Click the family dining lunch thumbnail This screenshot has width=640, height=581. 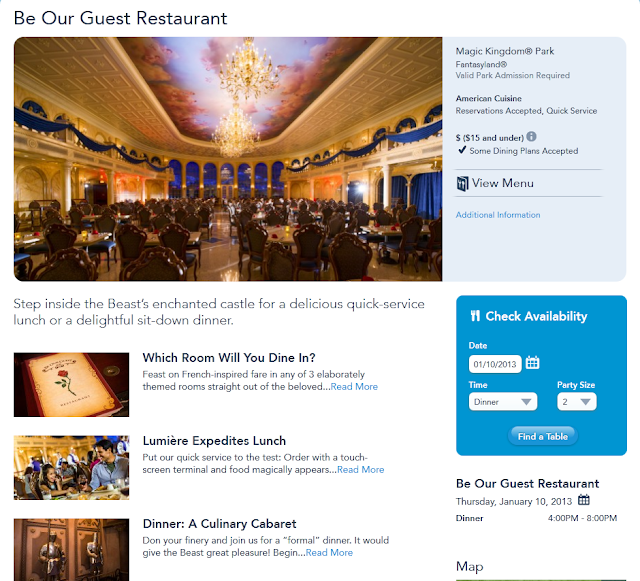(71, 467)
